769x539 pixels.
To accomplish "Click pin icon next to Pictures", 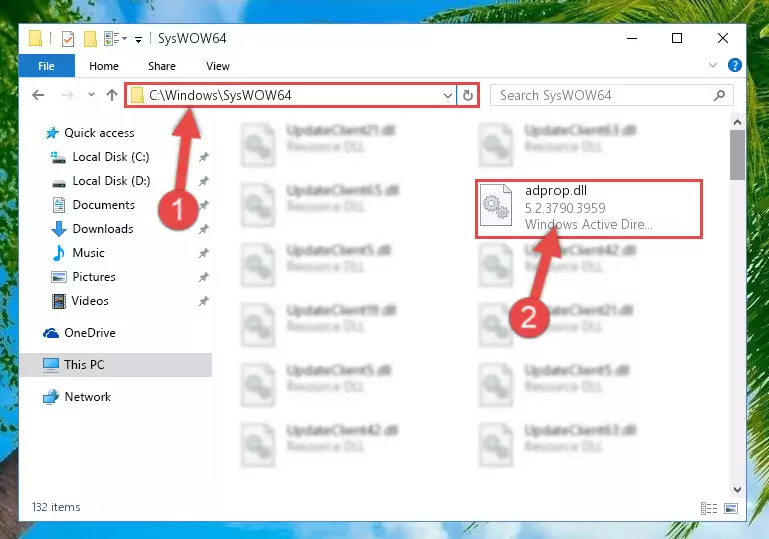I will 204,277.
